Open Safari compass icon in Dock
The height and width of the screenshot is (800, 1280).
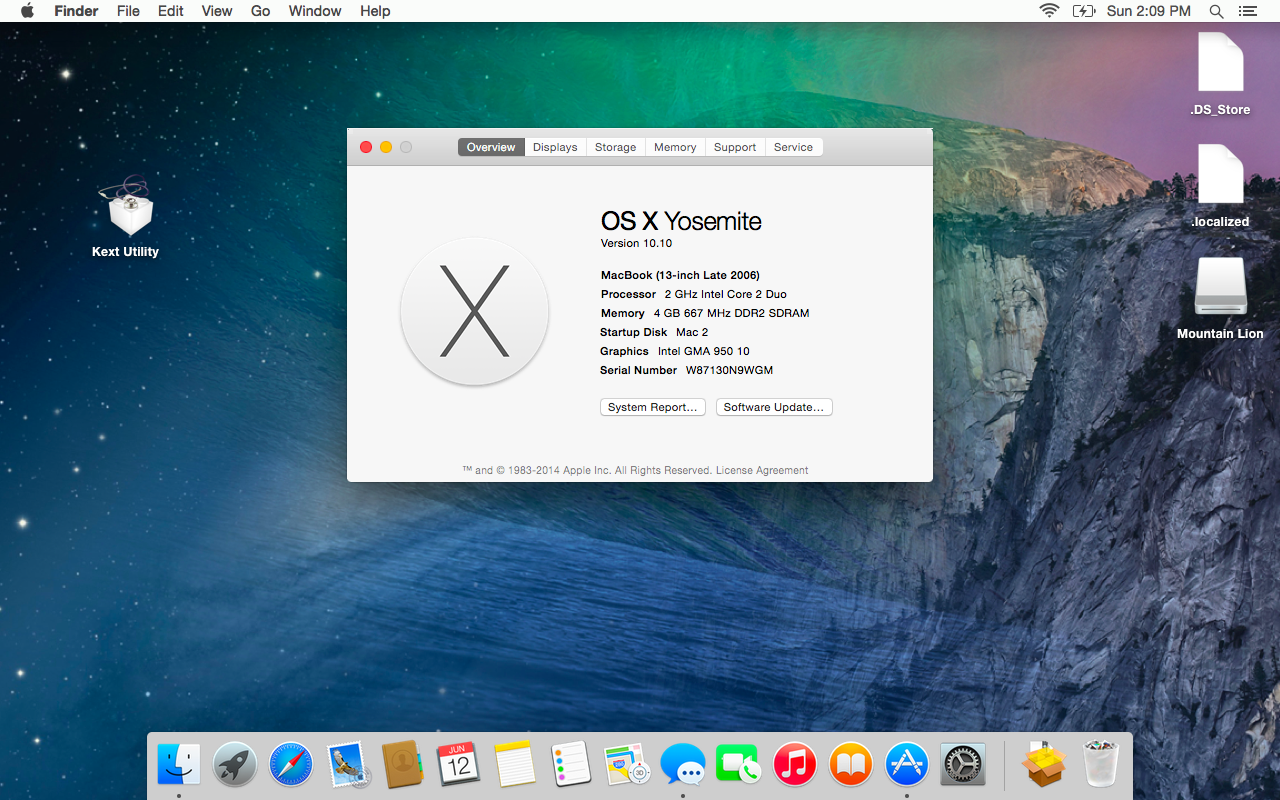291,765
